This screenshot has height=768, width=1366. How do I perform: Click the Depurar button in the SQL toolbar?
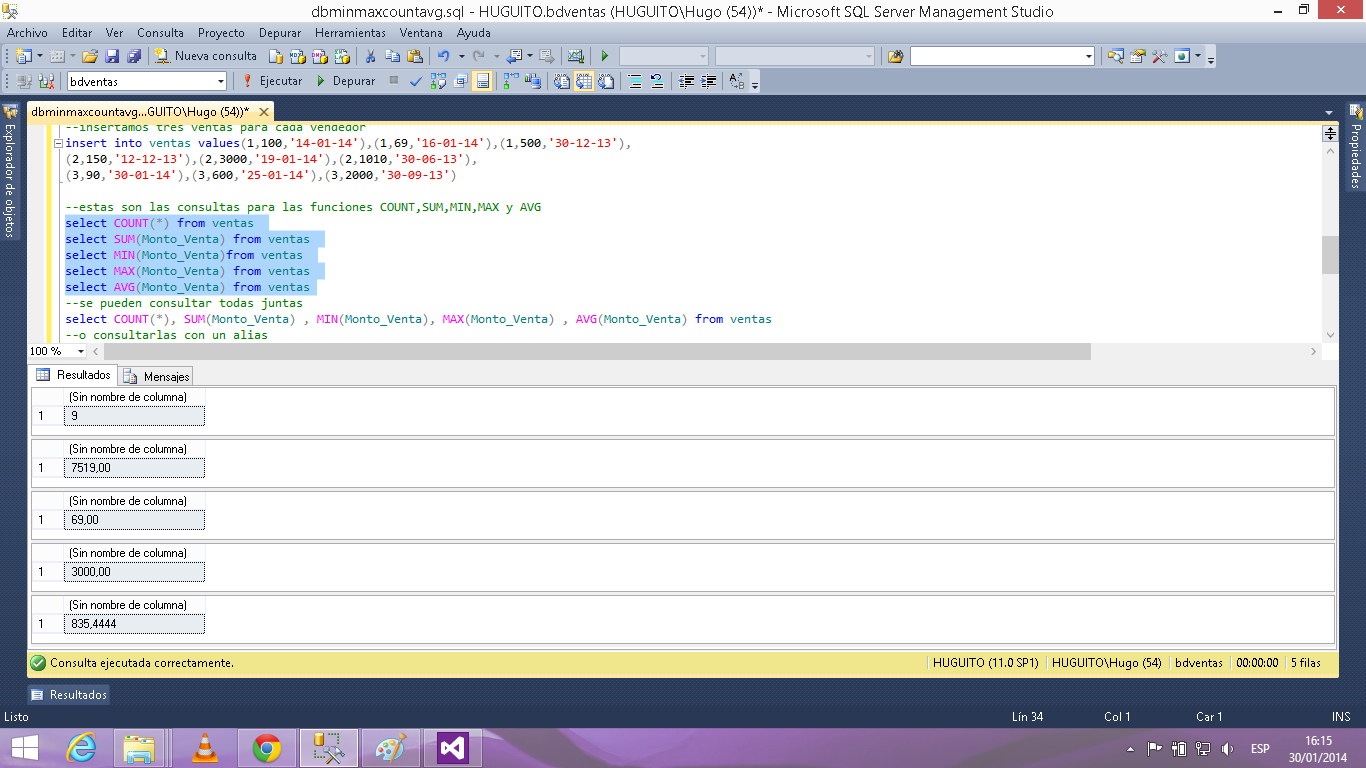(346, 81)
